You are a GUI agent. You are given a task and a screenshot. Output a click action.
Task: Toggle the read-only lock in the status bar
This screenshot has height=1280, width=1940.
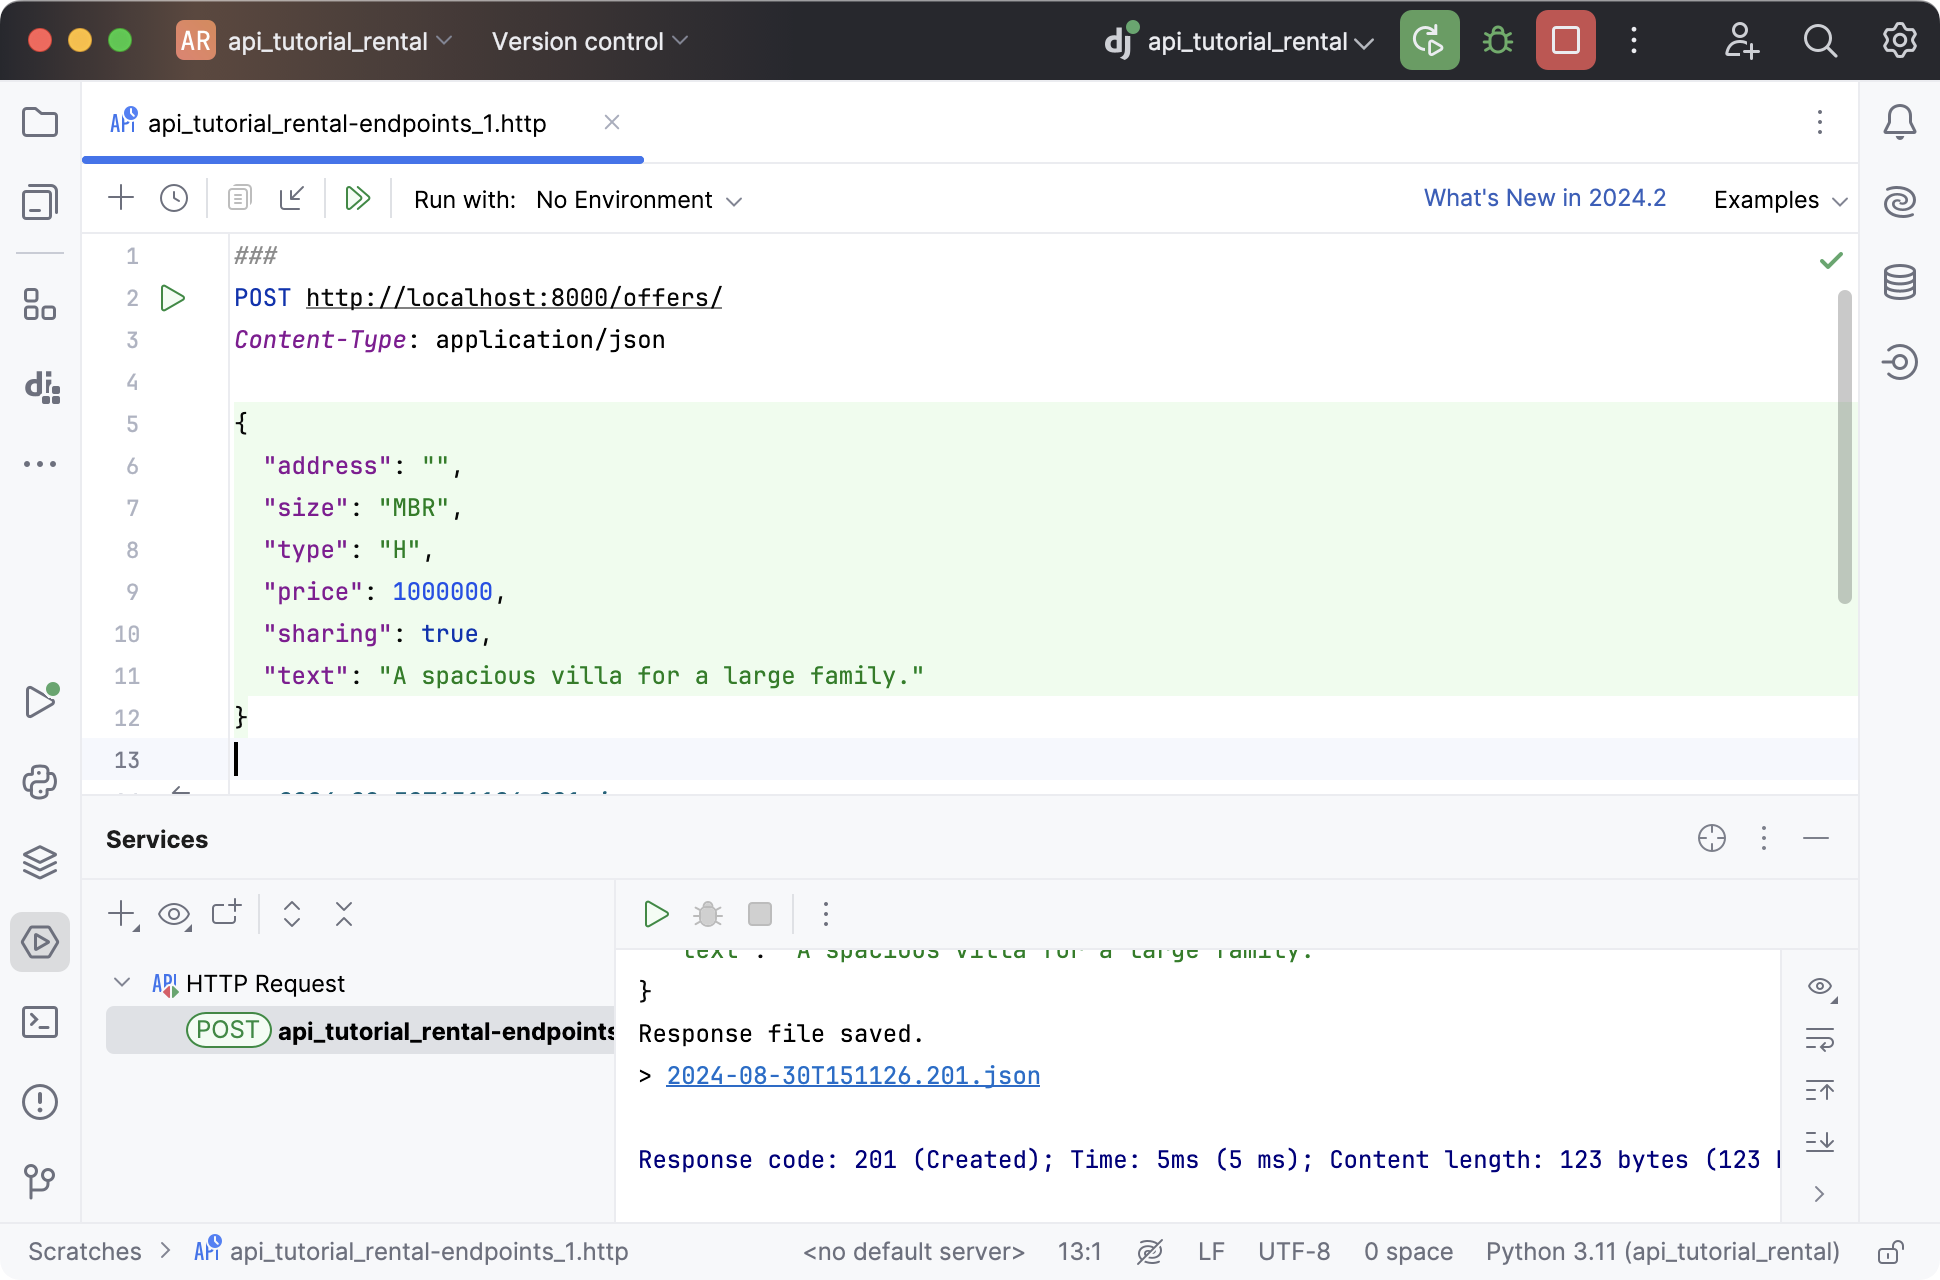pyautogui.click(x=1889, y=1252)
